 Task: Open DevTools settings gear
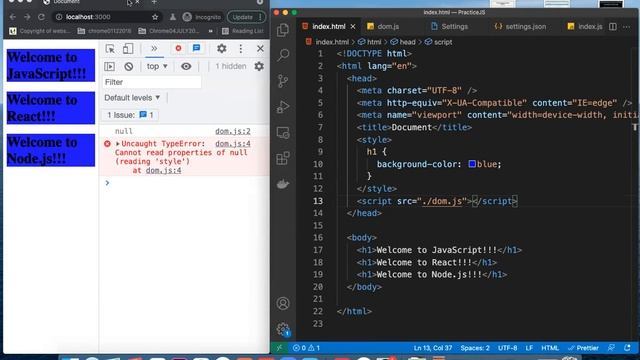click(x=222, y=49)
